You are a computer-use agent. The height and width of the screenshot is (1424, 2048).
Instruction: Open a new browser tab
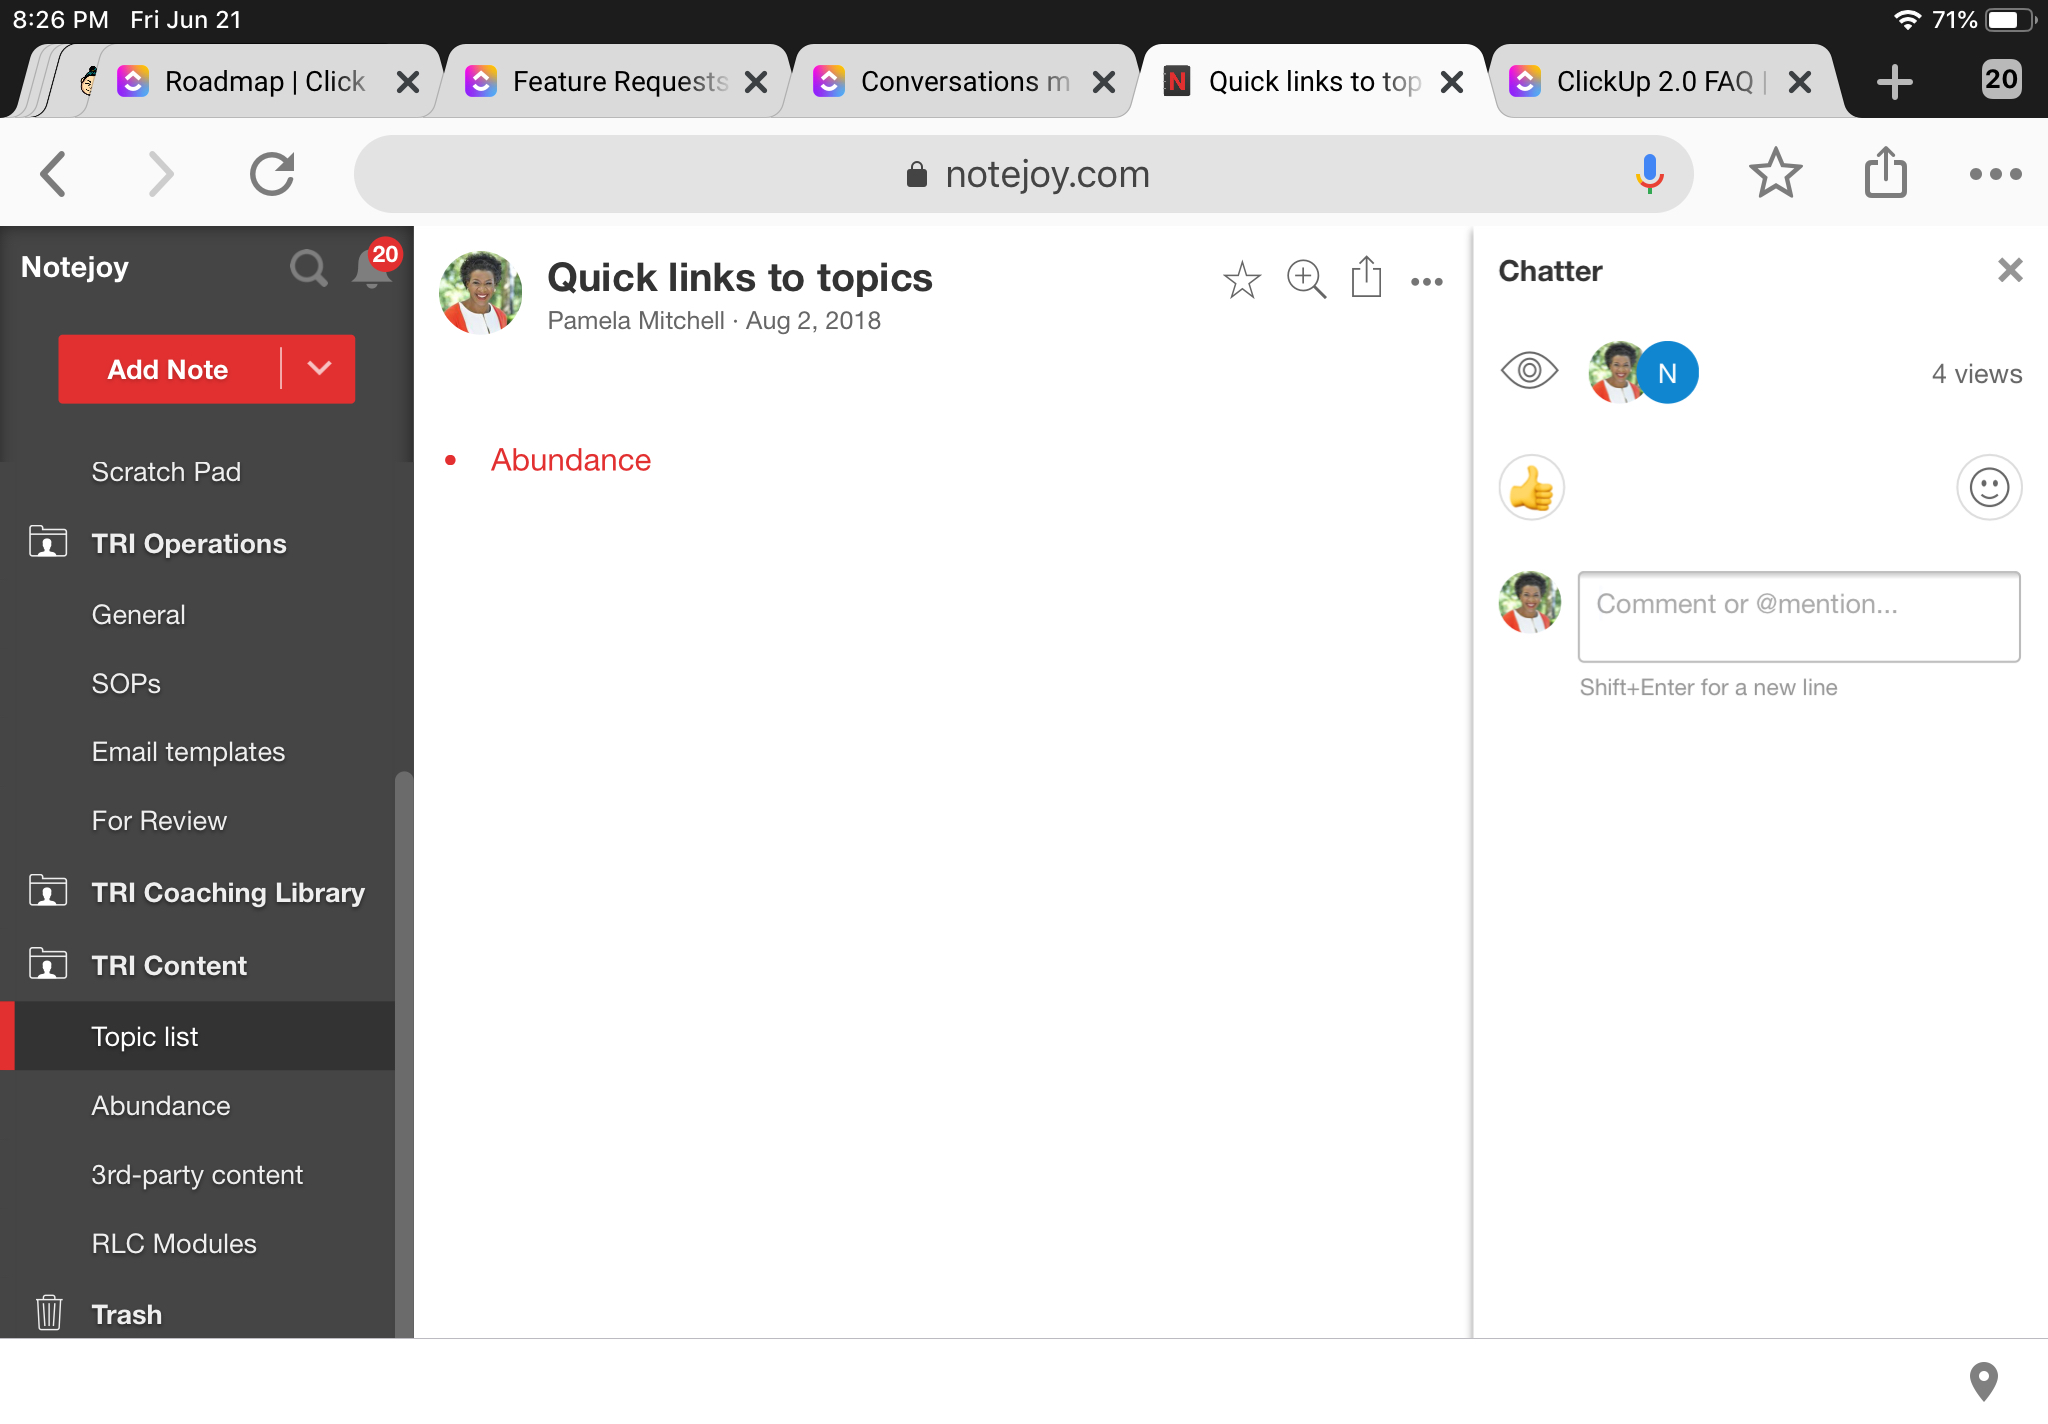[1894, 82]
